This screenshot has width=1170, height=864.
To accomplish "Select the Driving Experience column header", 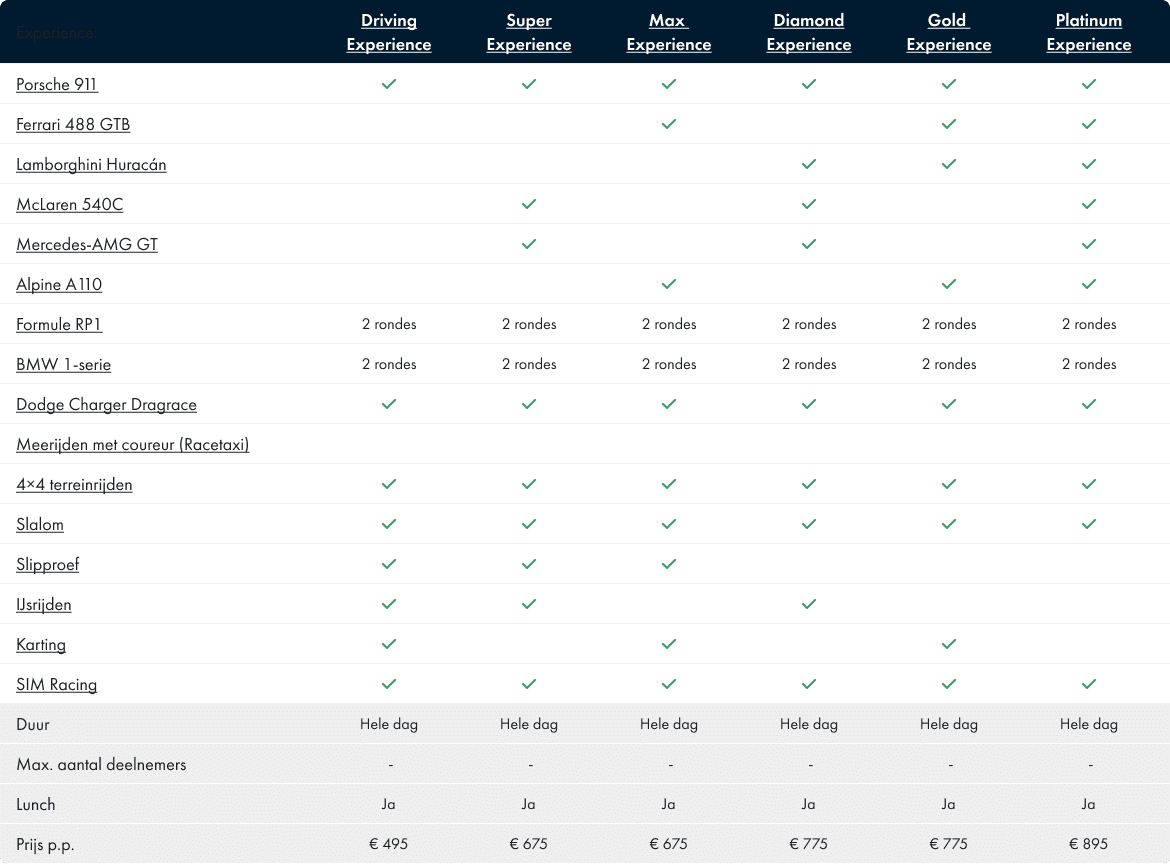I will point(389,32).
